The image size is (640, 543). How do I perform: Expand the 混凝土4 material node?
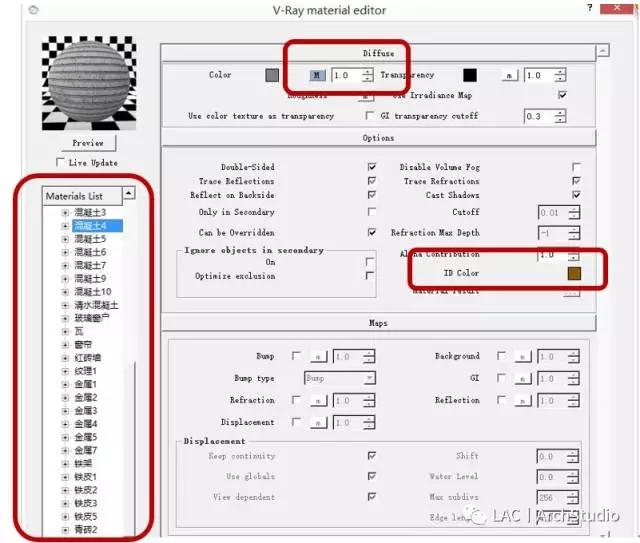click(65, 226)
